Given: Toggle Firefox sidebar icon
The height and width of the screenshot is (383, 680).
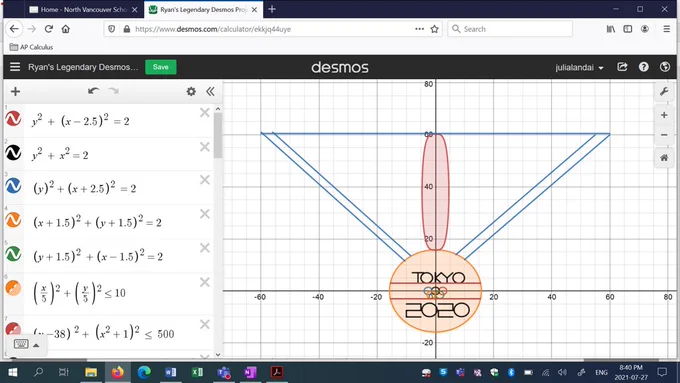Looking at the screenshot, I should pyautogui.click(x=628, y=29).
